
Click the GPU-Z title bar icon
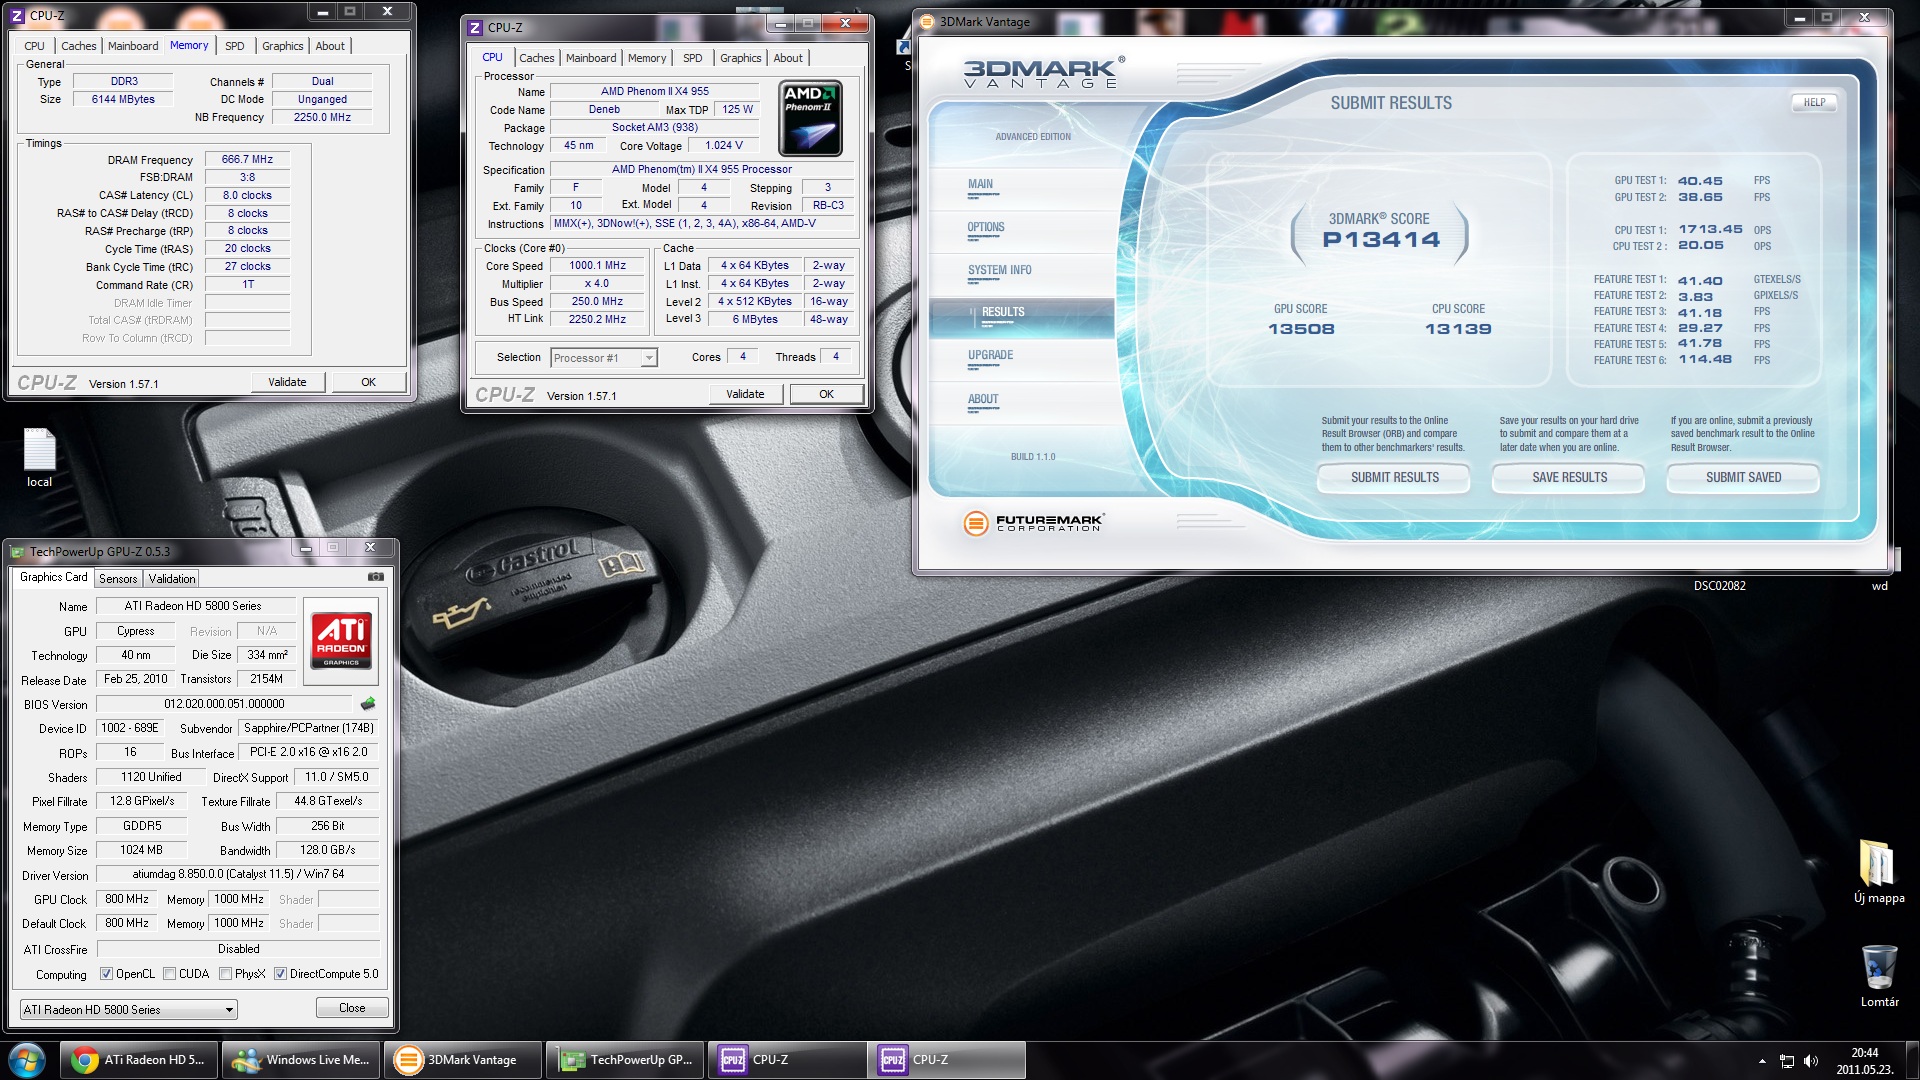(17, 551)
